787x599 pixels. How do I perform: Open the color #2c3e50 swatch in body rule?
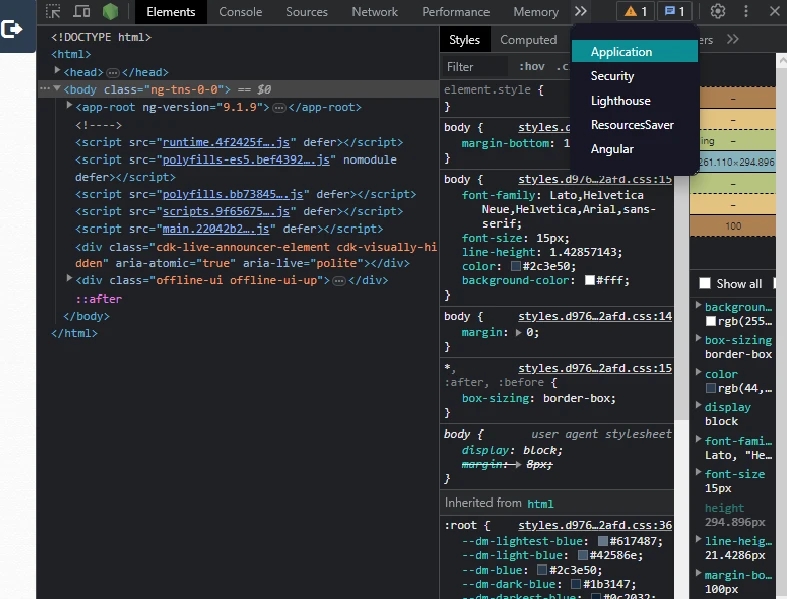(516, 266)
